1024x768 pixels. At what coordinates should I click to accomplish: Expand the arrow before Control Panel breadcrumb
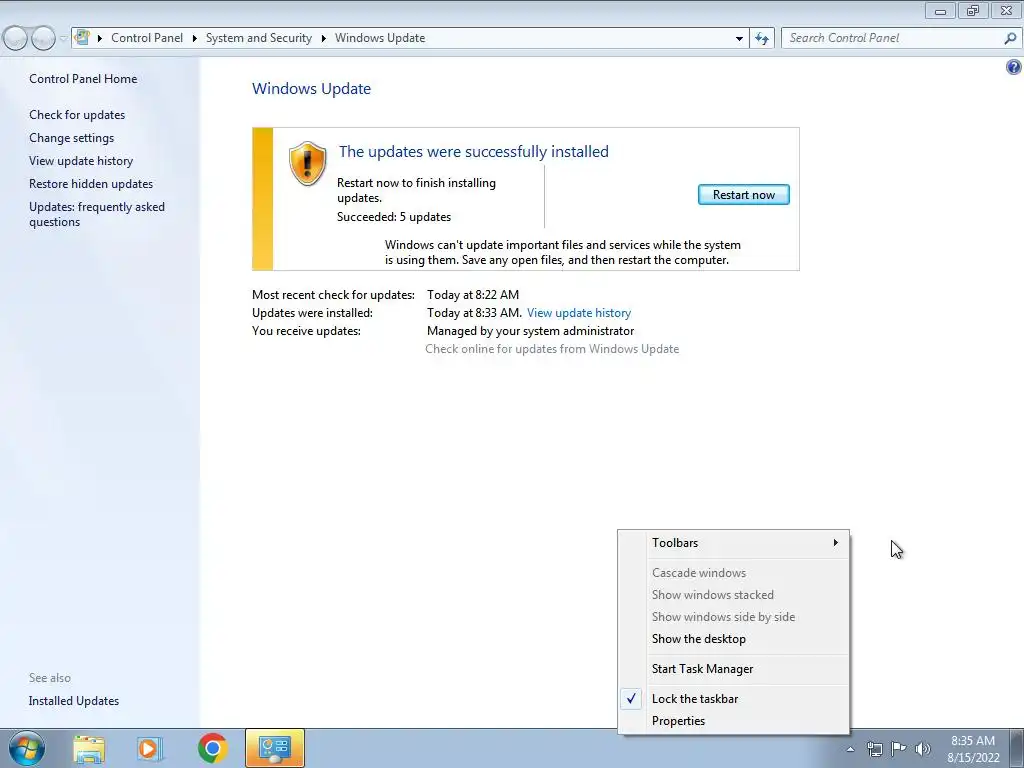click(x=100, y=39)
